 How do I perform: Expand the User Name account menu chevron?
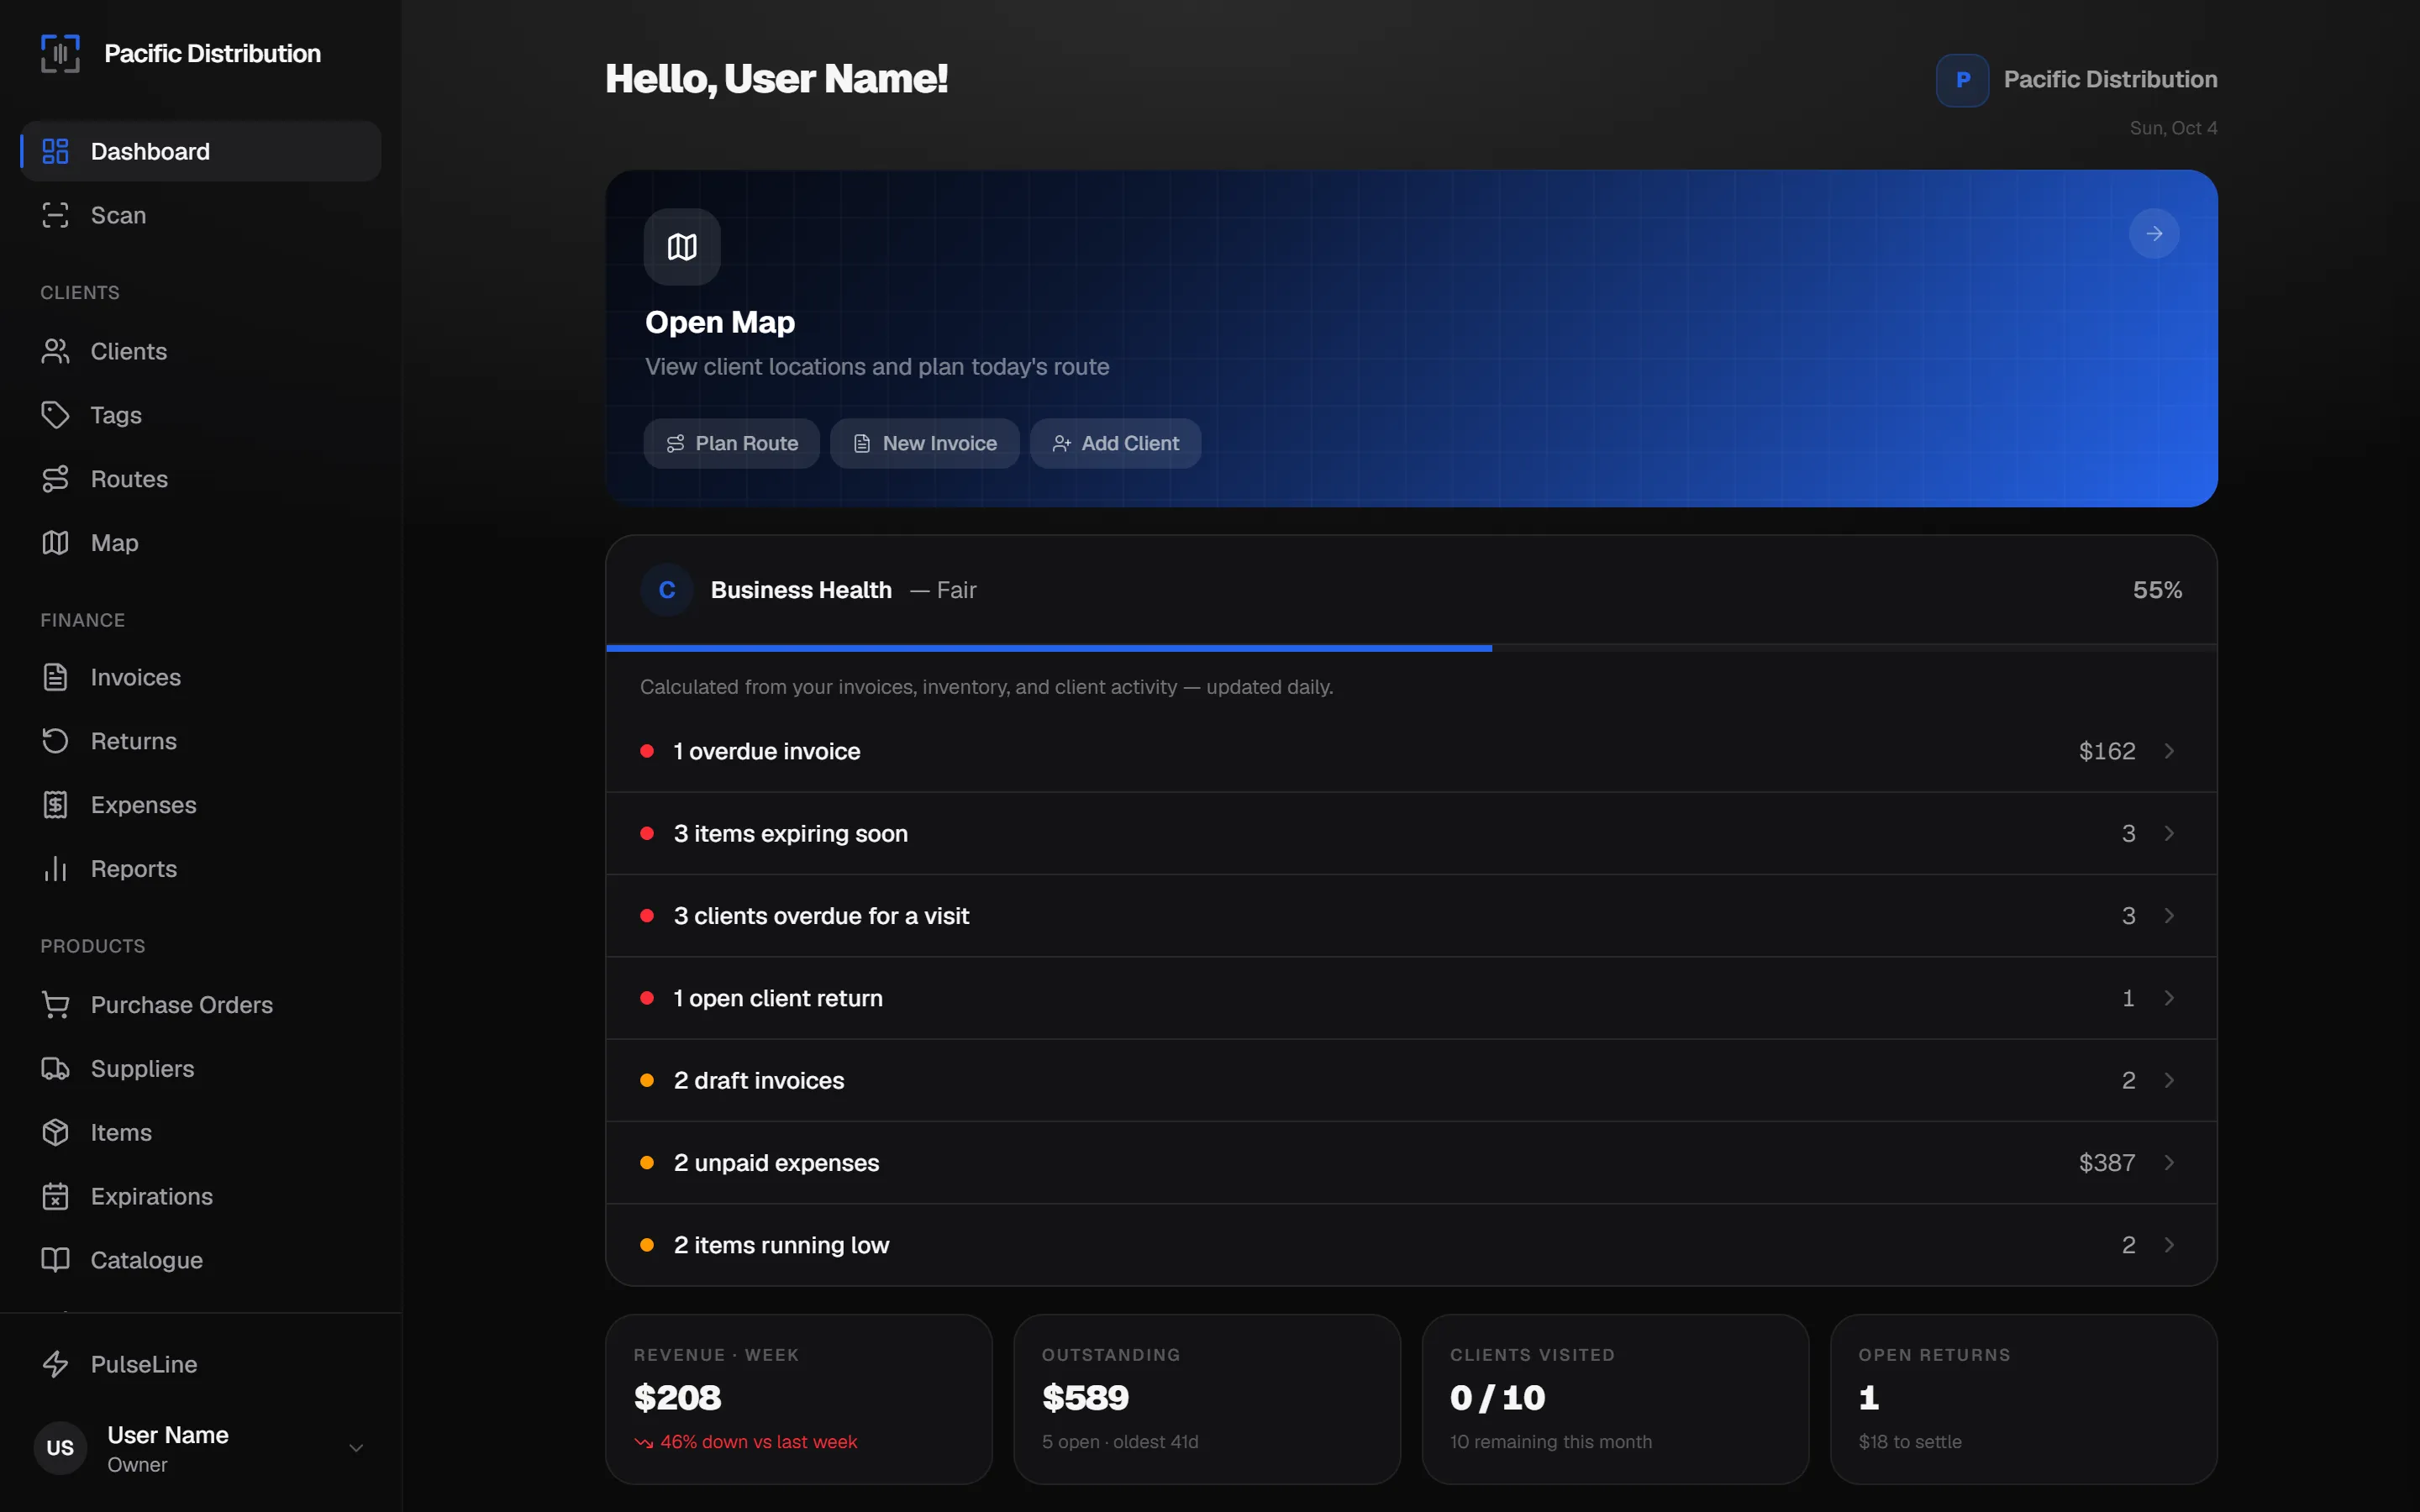tap(356, 1448)
